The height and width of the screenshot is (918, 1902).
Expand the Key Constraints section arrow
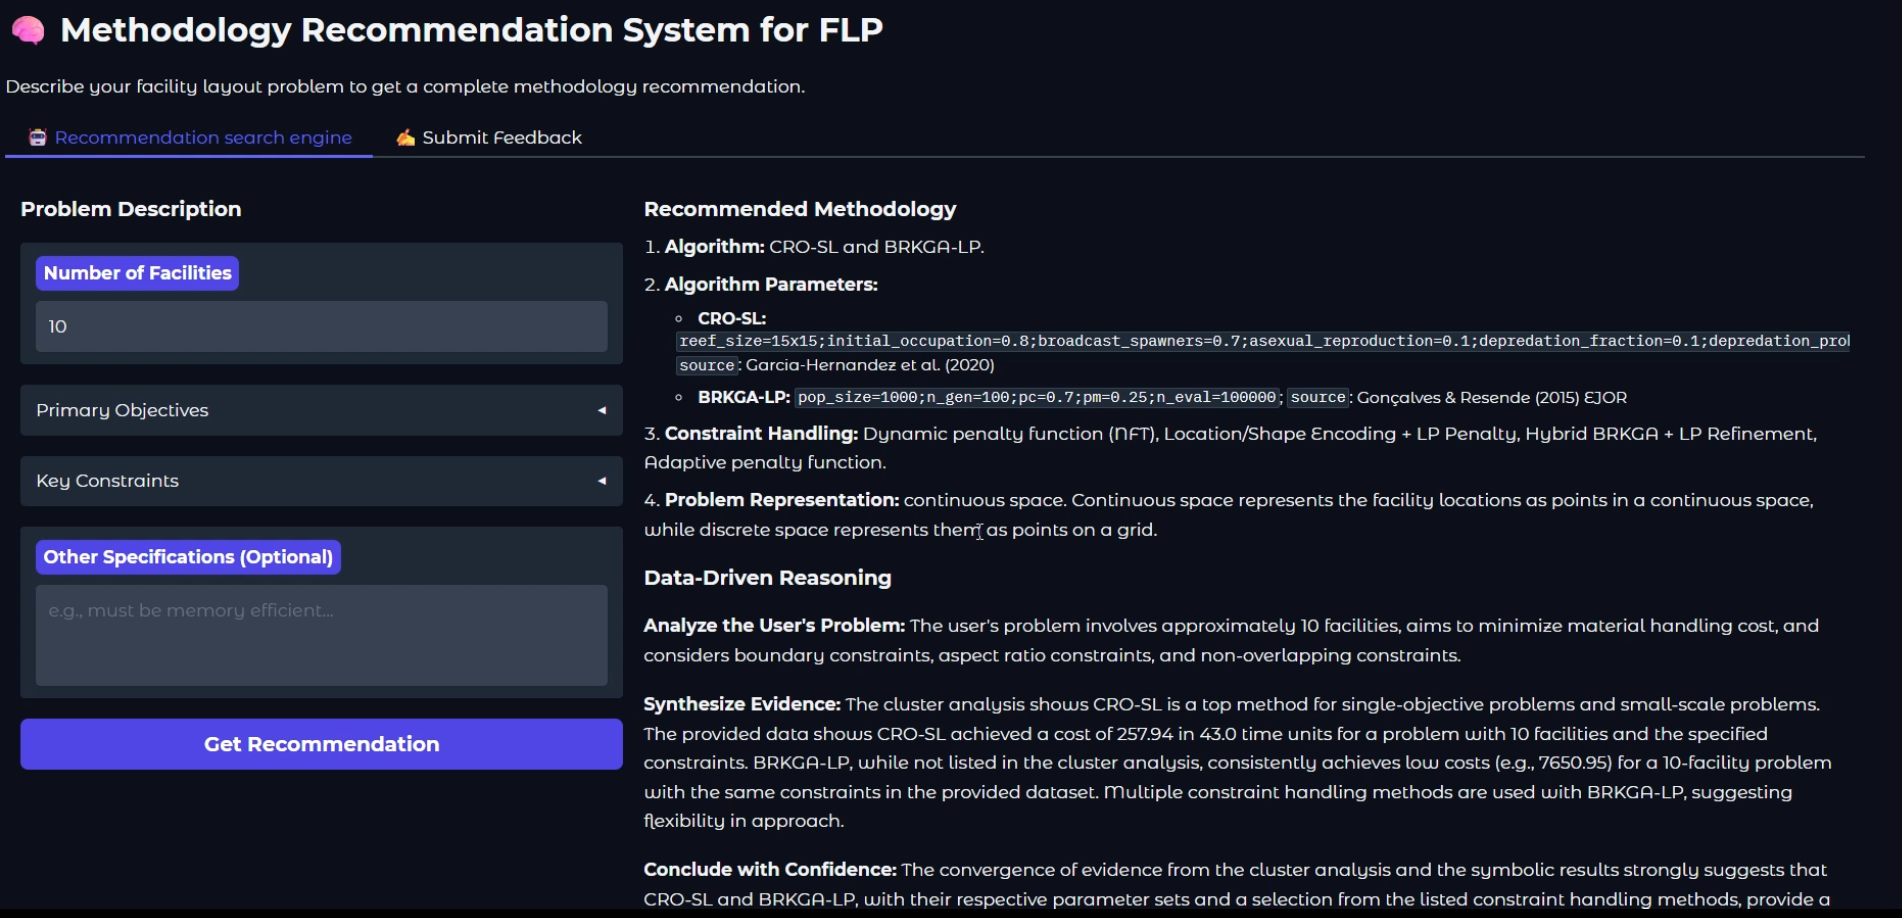[x=601, y=481]
